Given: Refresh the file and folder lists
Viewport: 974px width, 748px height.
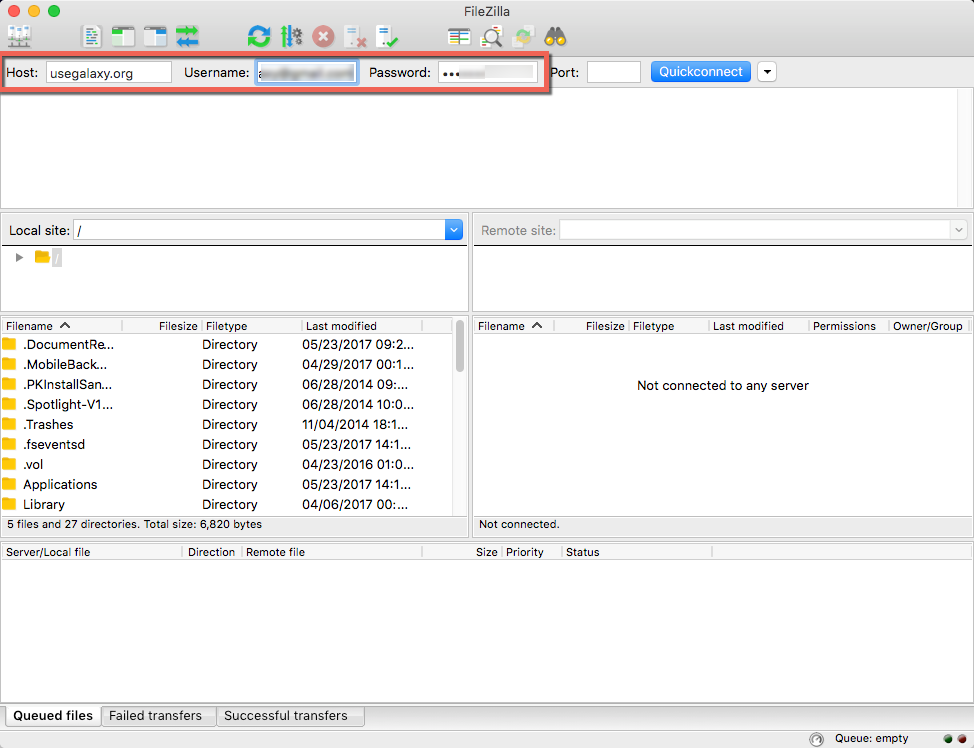Looking at the screenshot, I should pos(258,37).
